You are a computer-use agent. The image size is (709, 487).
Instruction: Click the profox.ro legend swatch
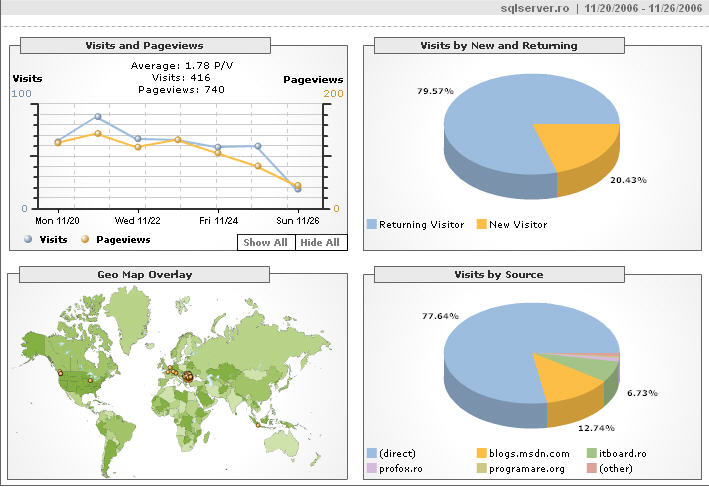point(372,467)
